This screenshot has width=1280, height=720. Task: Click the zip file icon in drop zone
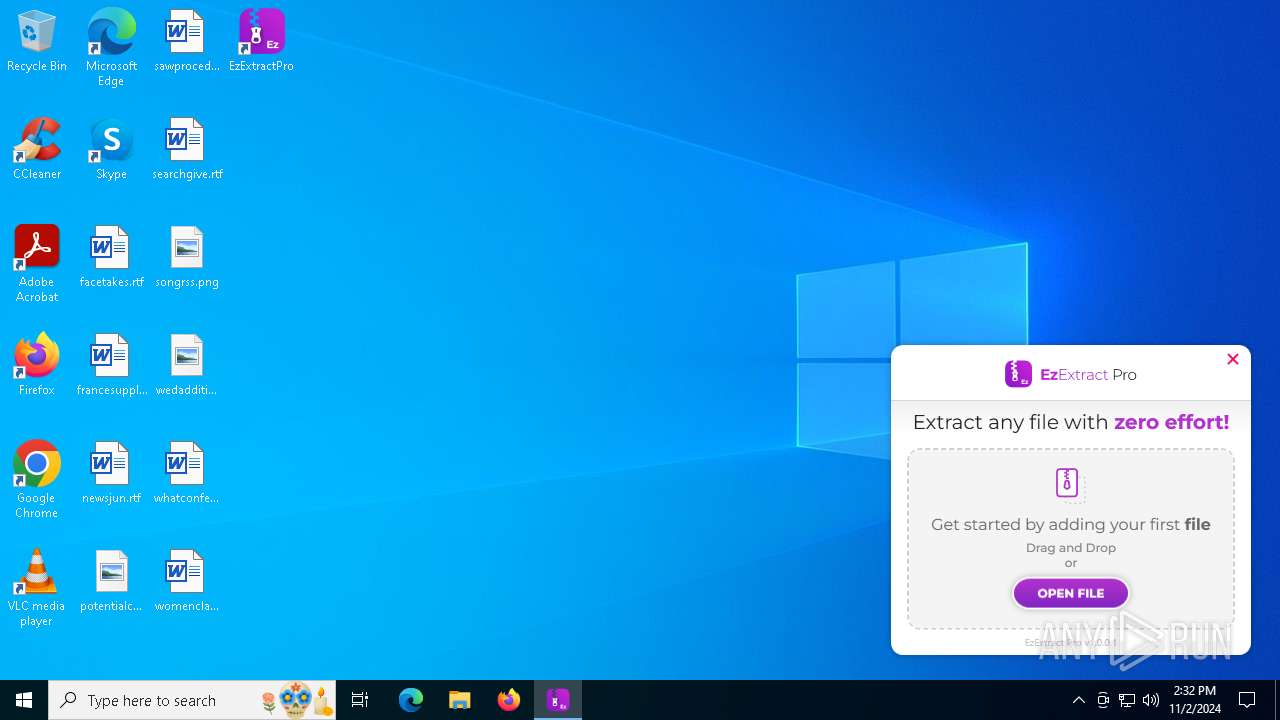[x=1070, y=484]
